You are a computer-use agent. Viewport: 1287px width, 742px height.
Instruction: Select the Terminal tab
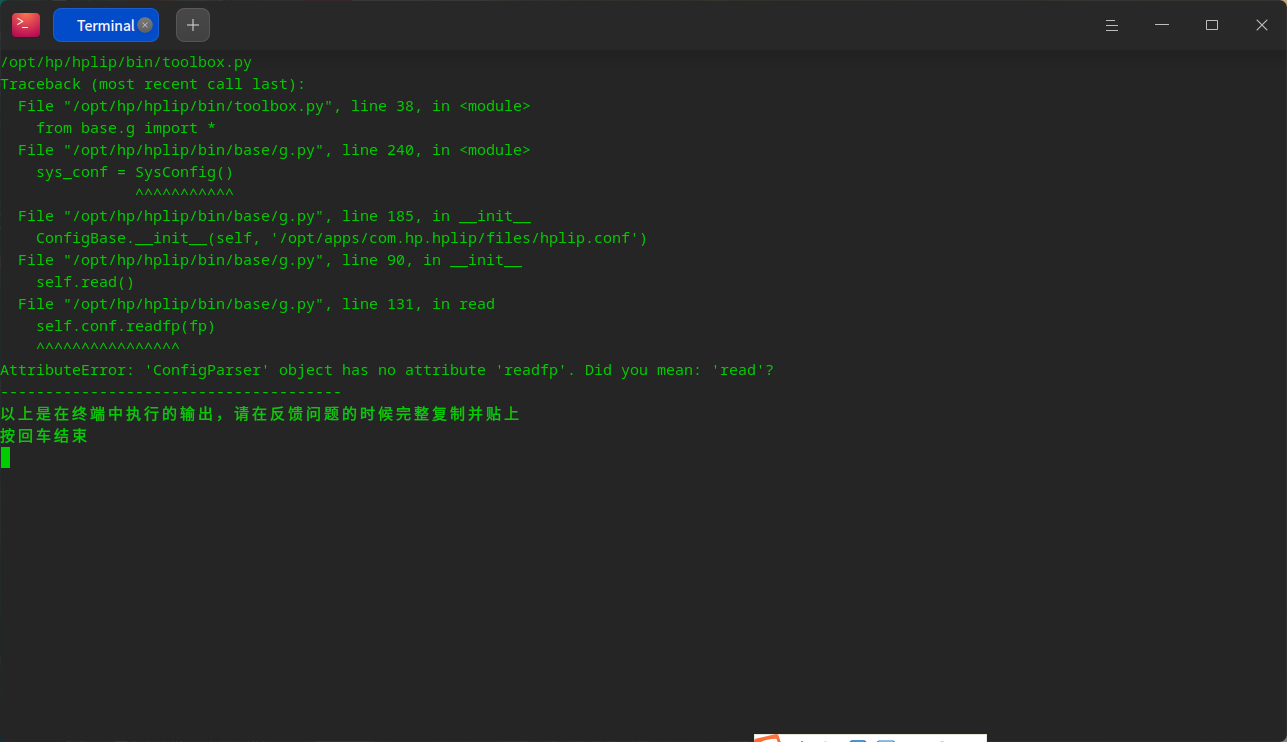(105, 25)
